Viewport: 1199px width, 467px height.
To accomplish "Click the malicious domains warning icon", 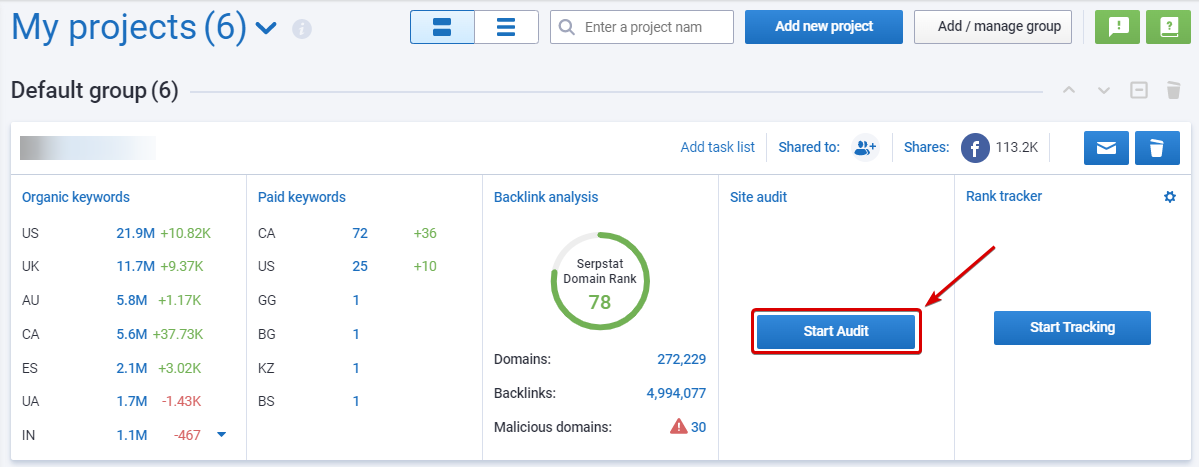I will click(x=679, y=427).
